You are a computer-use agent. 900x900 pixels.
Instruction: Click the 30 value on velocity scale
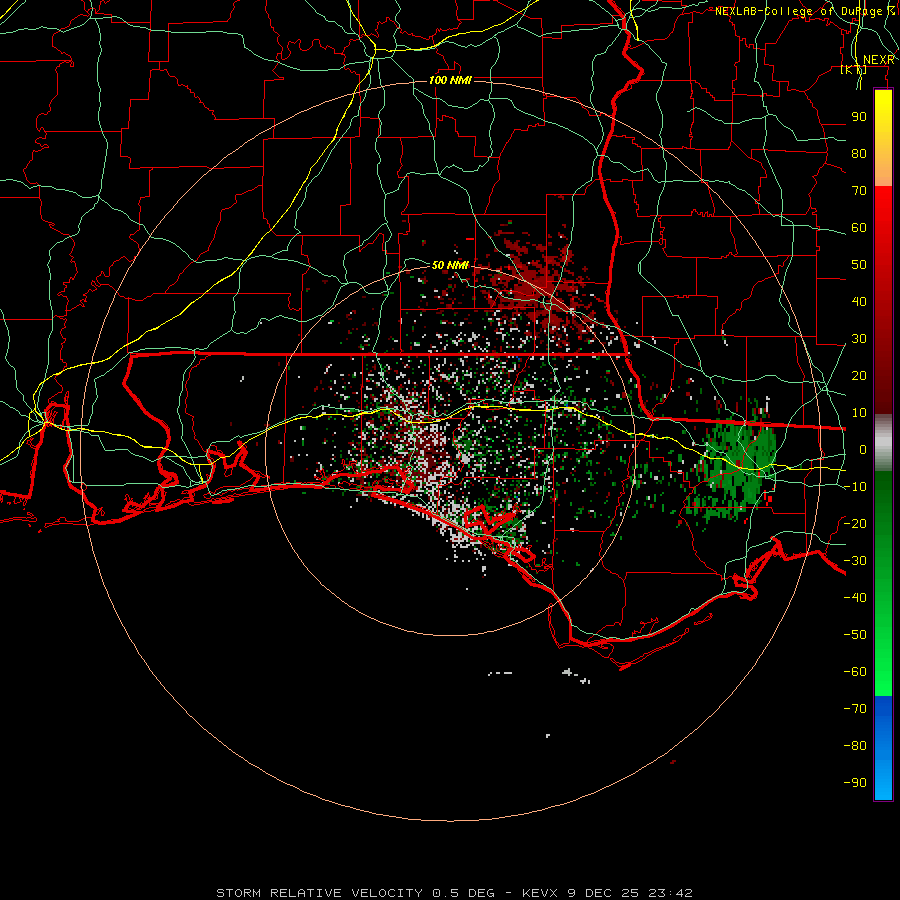(859, 339)
